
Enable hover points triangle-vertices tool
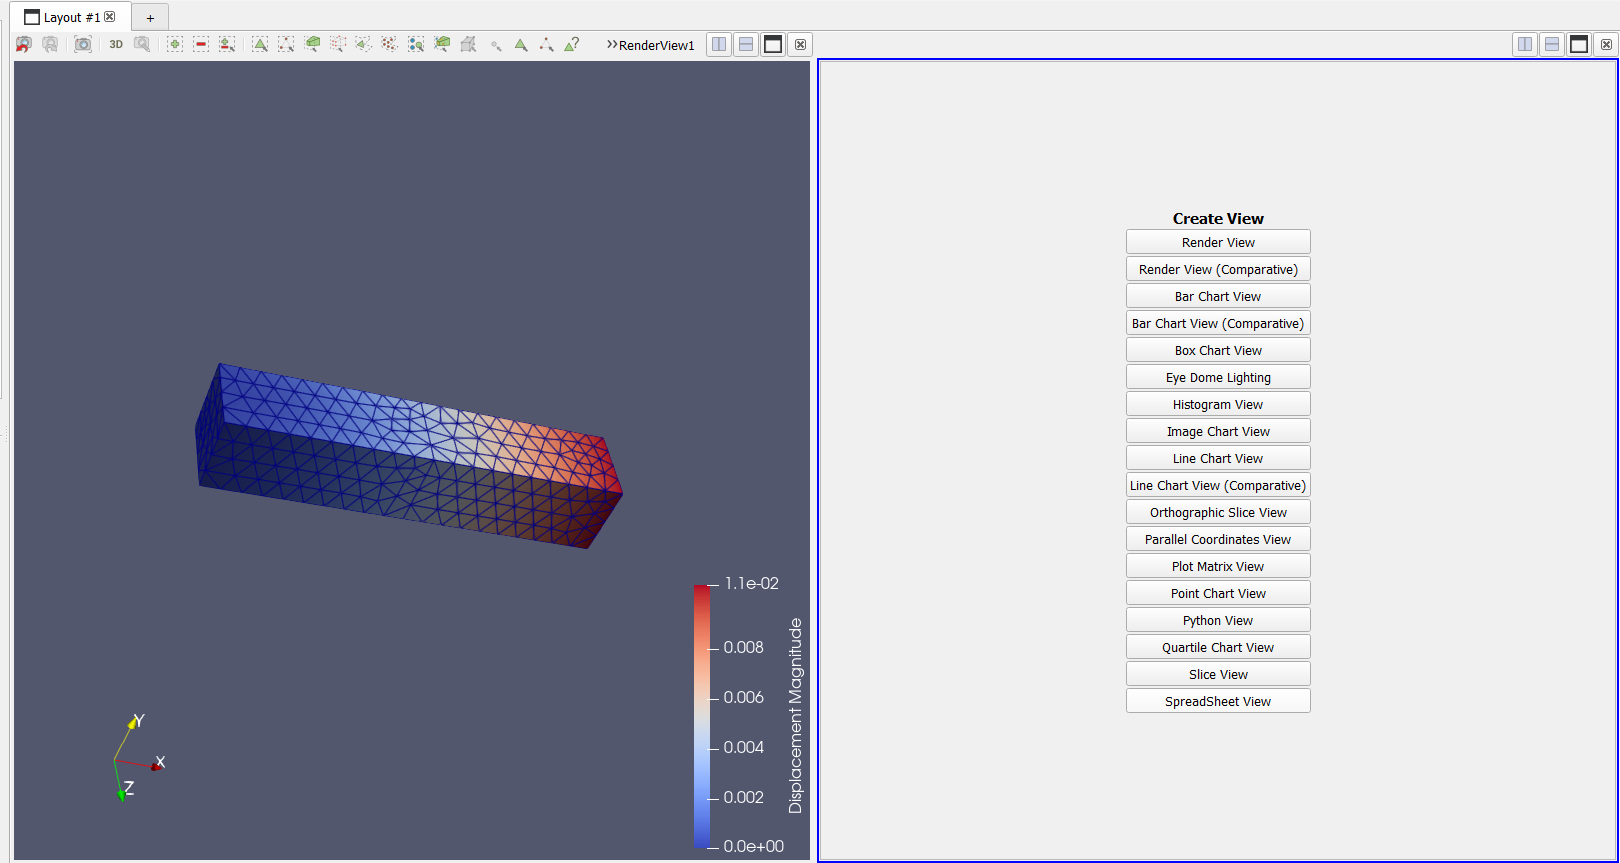546,44
